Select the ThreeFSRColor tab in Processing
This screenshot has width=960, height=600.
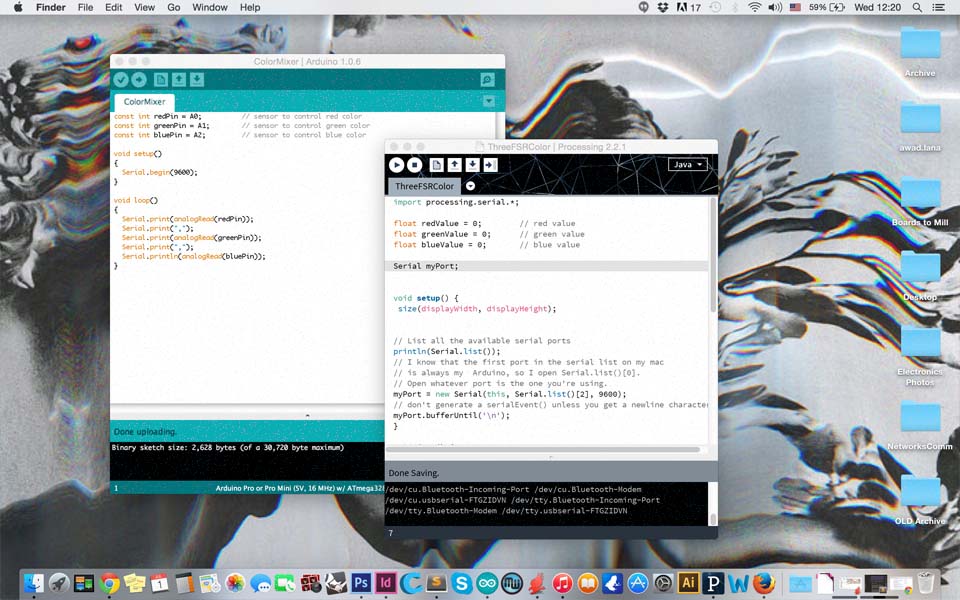click(x=424, y=186)
